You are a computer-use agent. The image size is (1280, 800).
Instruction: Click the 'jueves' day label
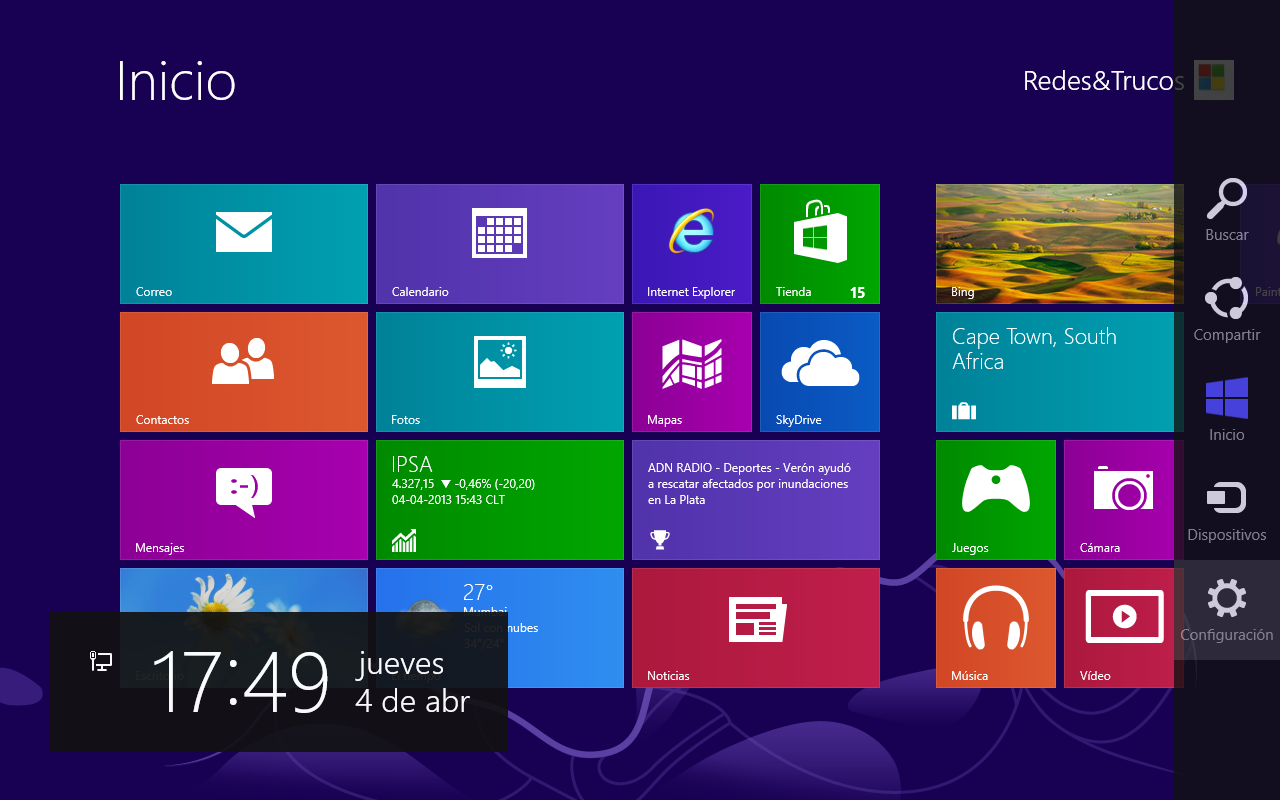tap(400, 665)
